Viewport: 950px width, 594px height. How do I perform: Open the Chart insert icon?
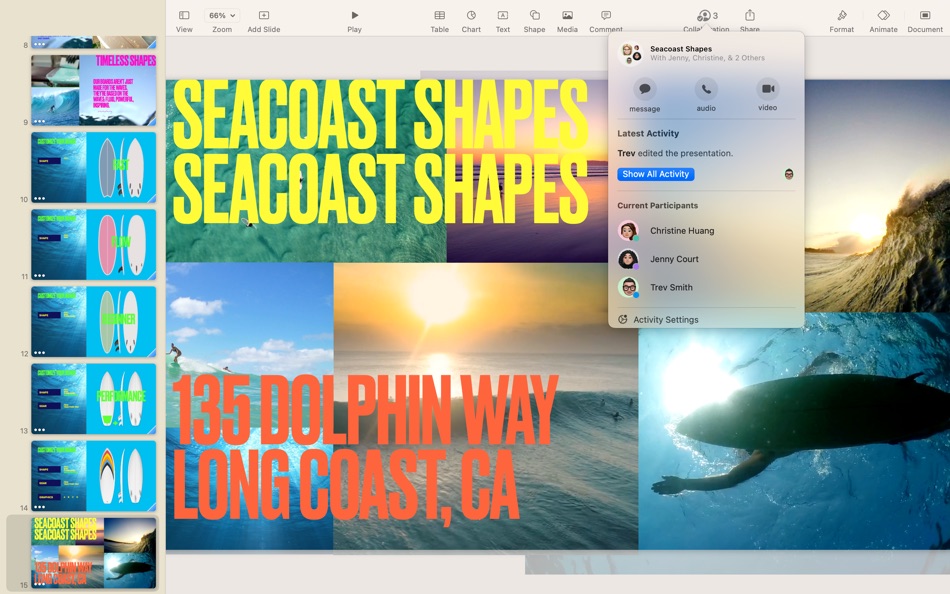point(471,15)
